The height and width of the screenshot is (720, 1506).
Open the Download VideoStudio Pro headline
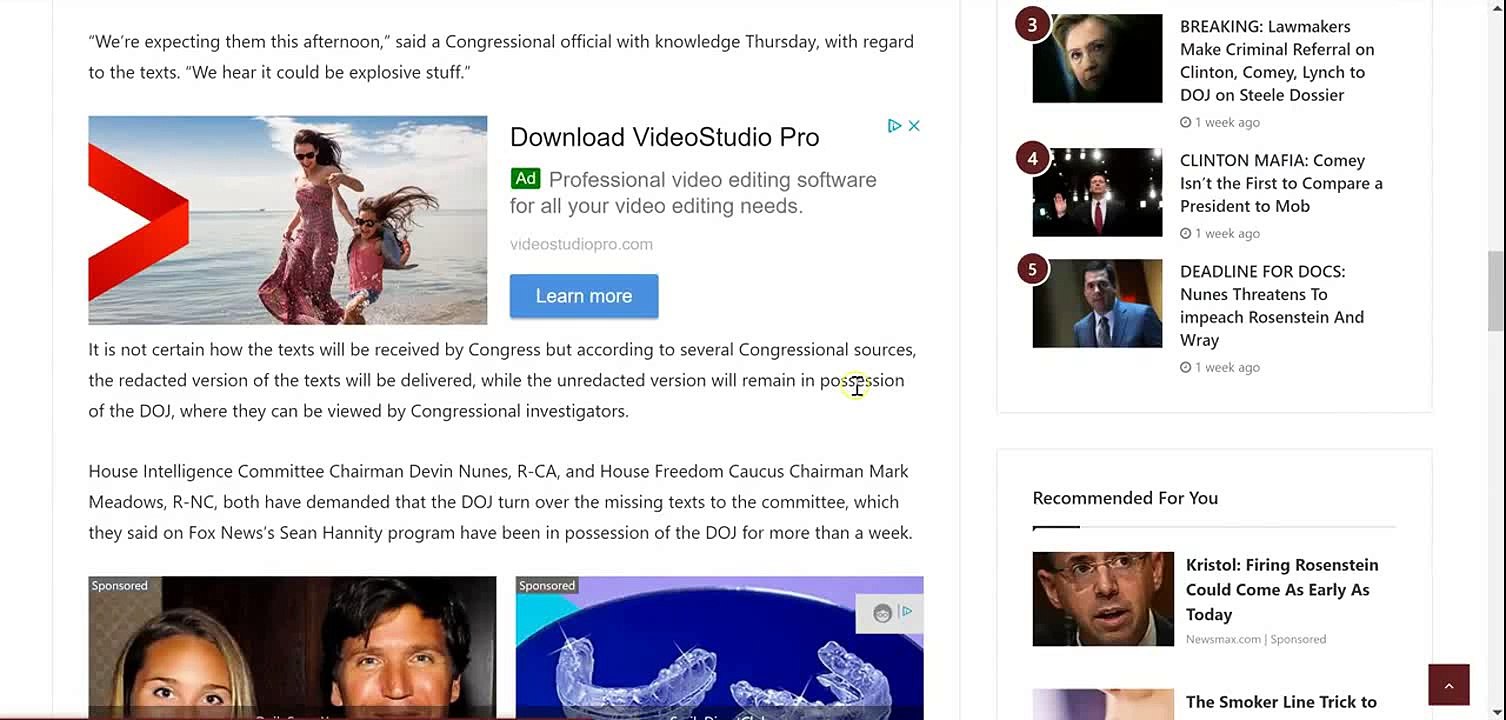[x=664, y=137]
